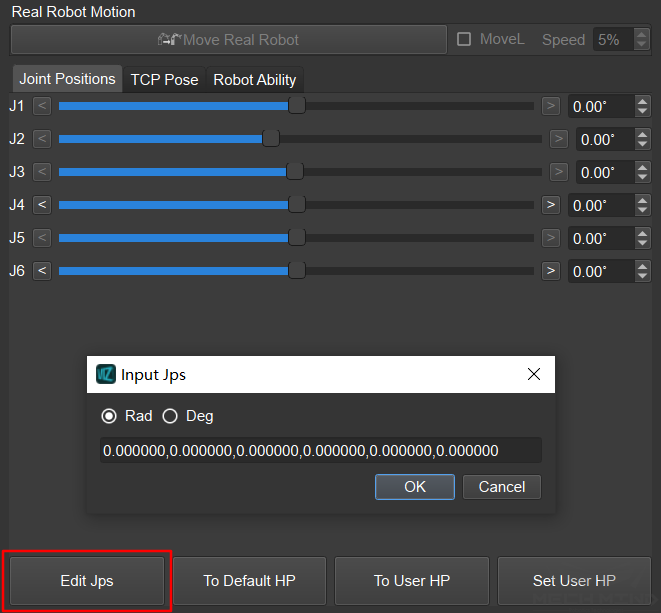Click the Speed percentage field

pyautogui.click(x=613, y=40)
